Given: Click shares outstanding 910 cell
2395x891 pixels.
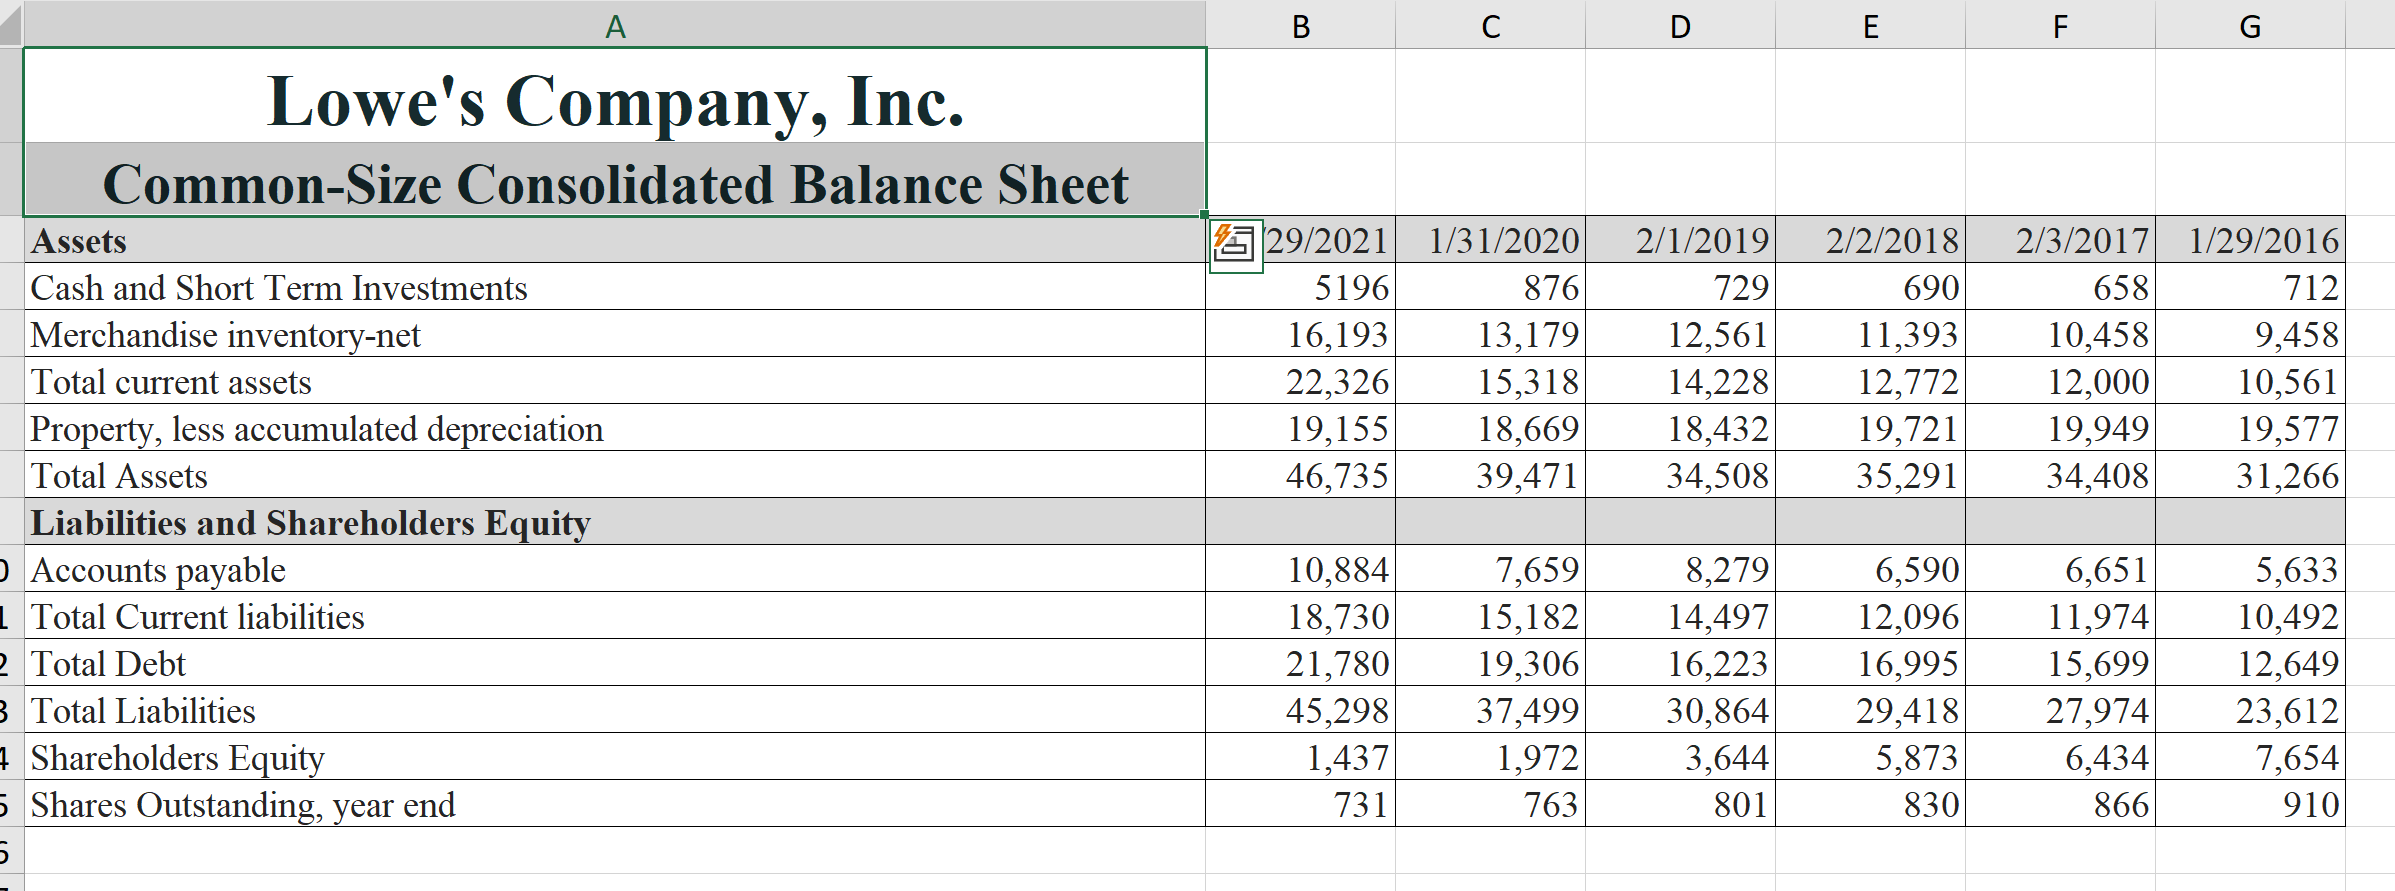Looking at the screenshot, I should click(2251, 804).
